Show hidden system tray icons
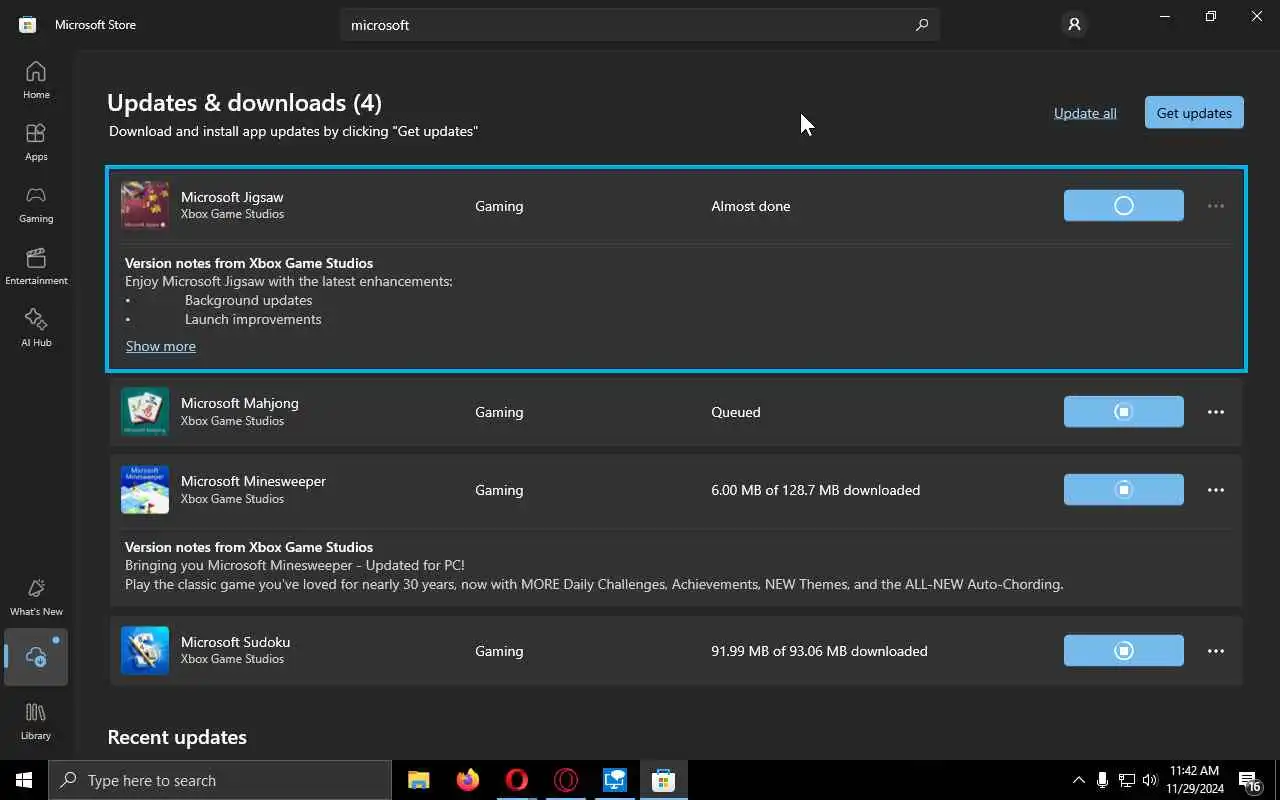1280x800 pixels. point(1078,780)
